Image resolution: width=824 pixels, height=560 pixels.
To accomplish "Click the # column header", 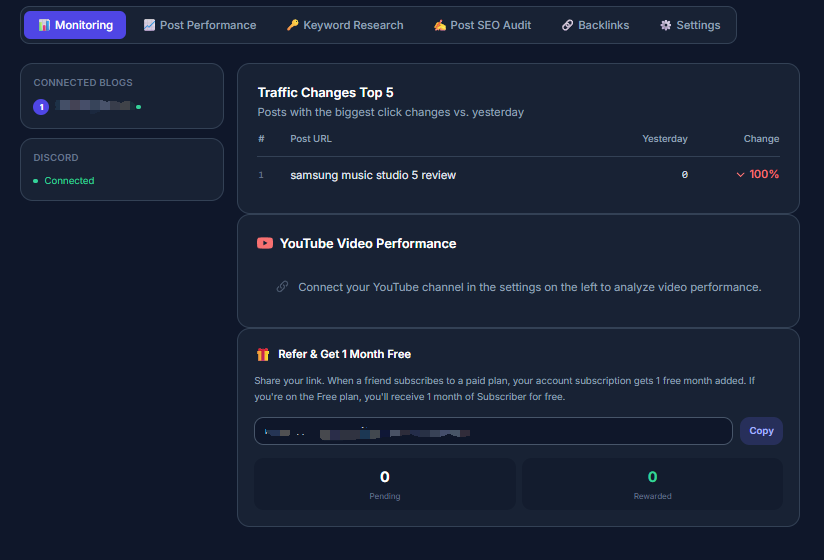I will click(x=261, y=139).
